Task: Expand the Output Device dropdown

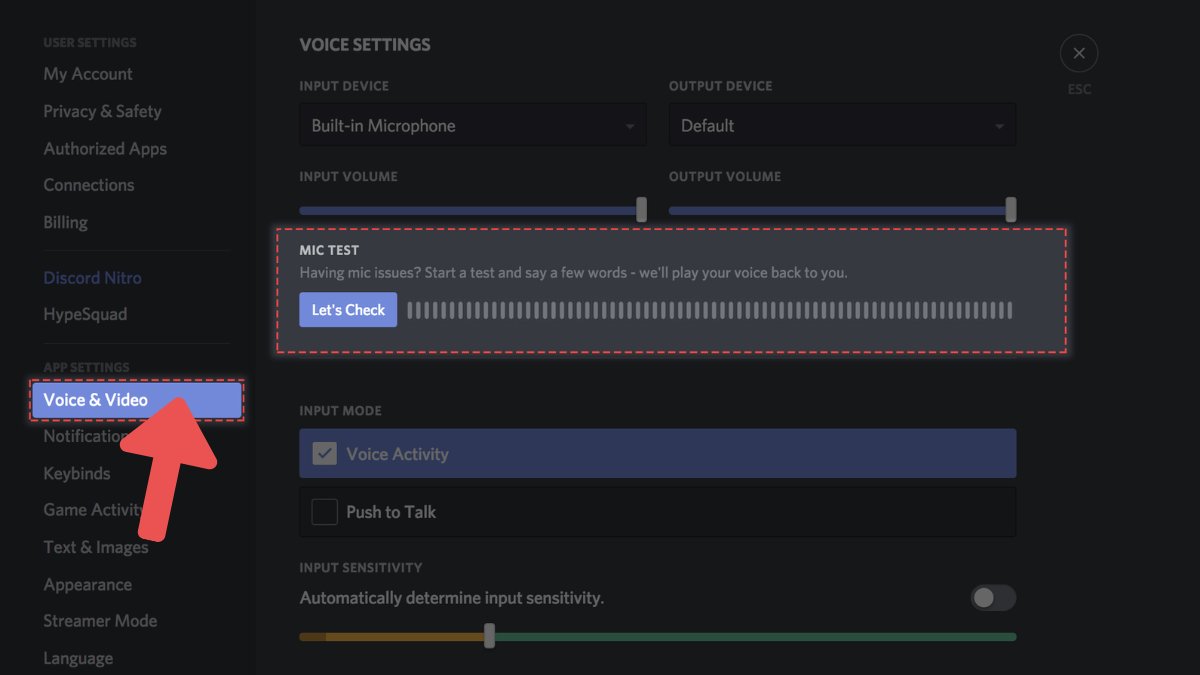Action: tap(842, 126)
